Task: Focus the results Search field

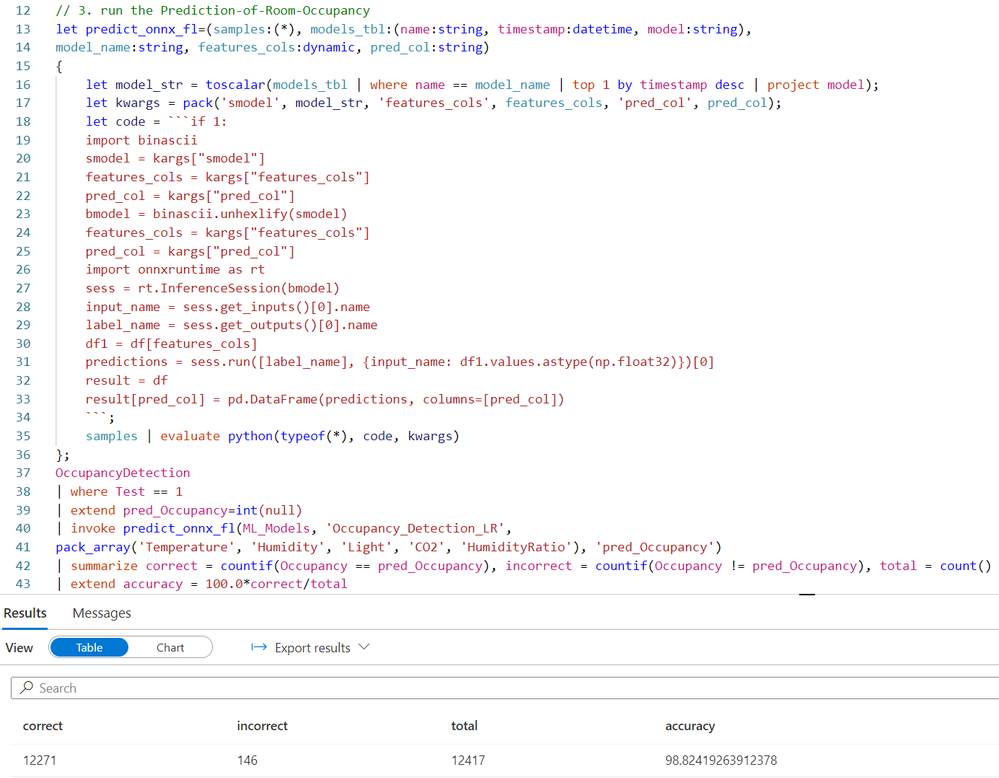Action: (x=505, y=688)
